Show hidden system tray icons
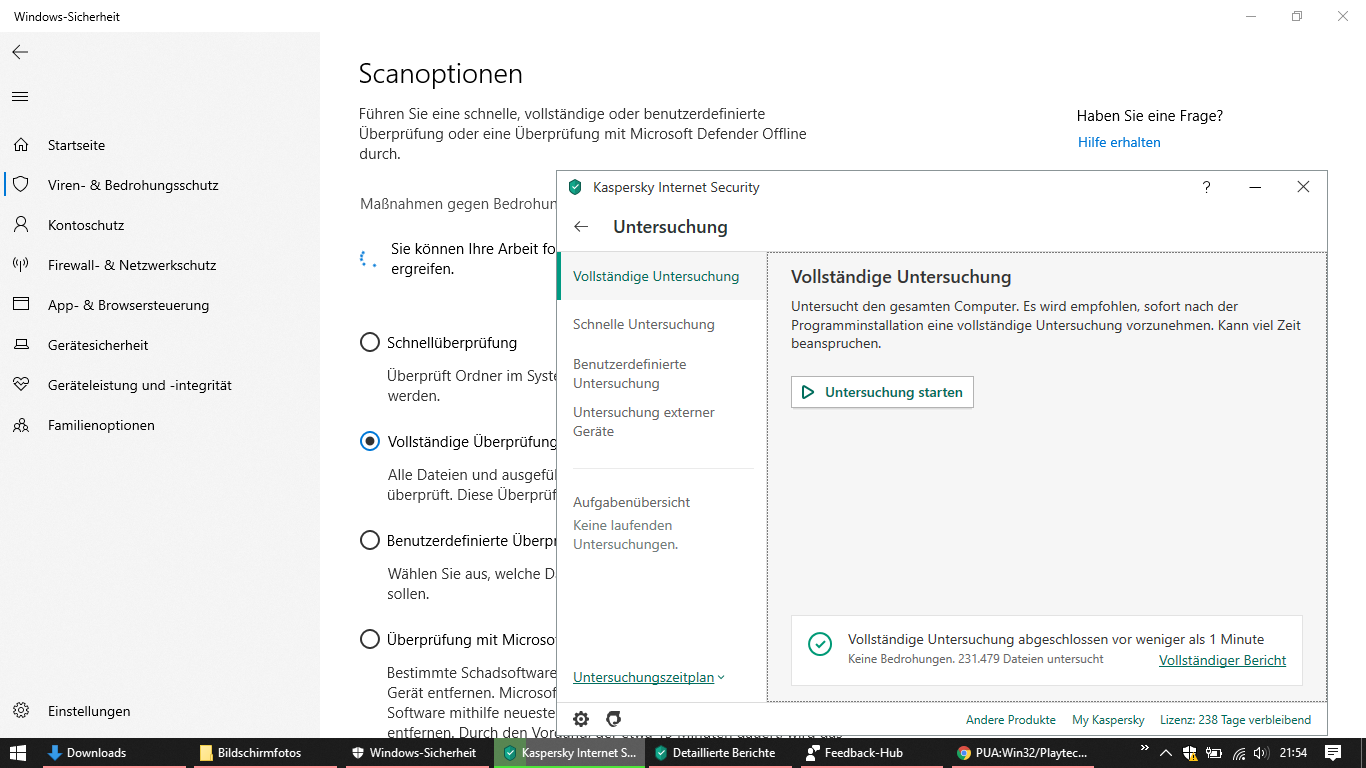Image resolution: width=1366 pixels, height=768 pixels. pos(1165,753)
